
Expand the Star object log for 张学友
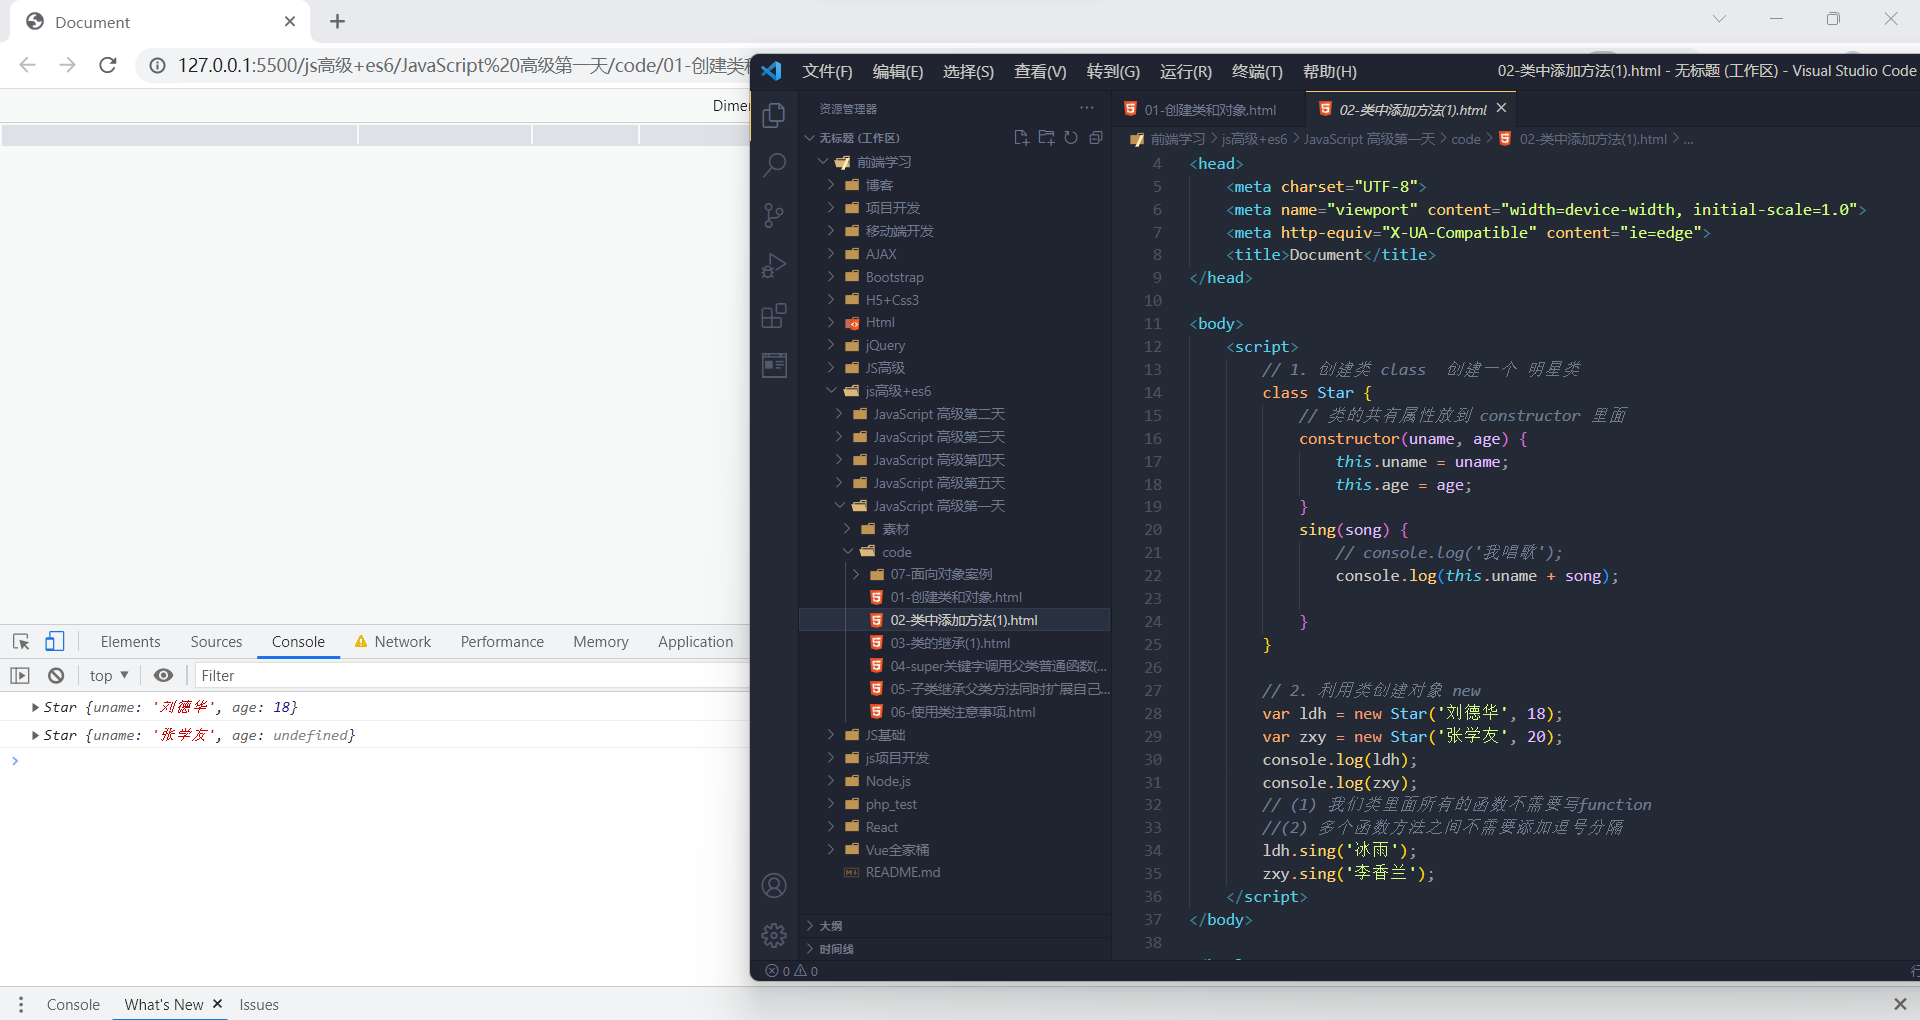[x=36, y=736]
